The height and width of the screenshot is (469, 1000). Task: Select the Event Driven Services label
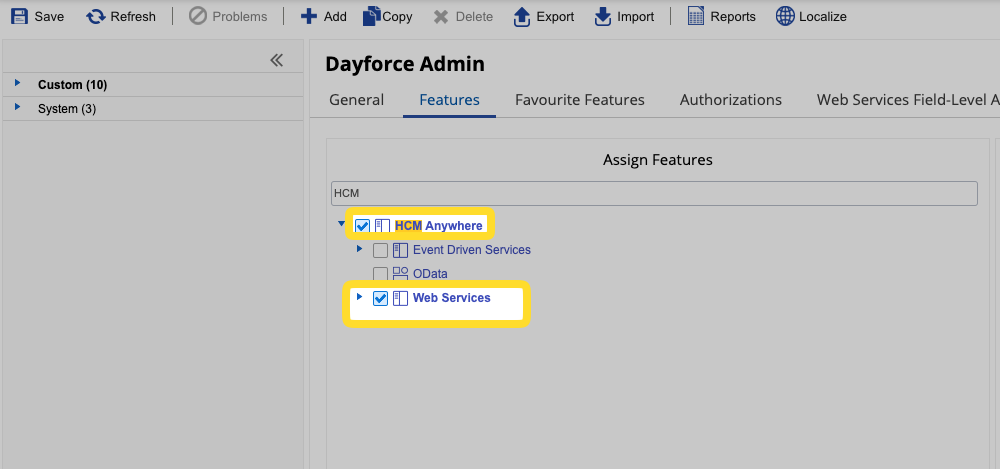click(471, 250)
